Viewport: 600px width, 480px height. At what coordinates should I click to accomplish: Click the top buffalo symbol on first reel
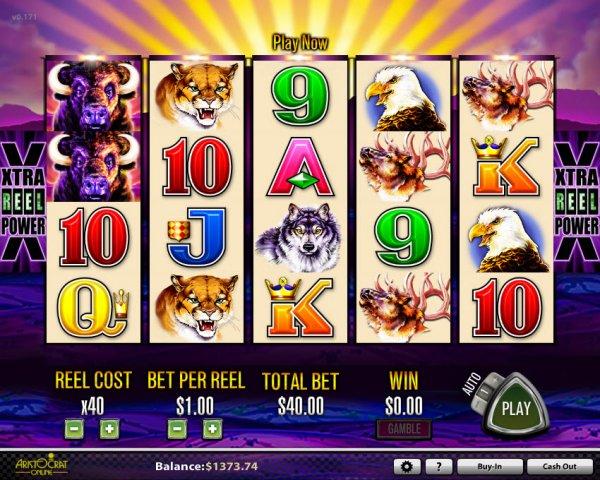pos(94,96)
